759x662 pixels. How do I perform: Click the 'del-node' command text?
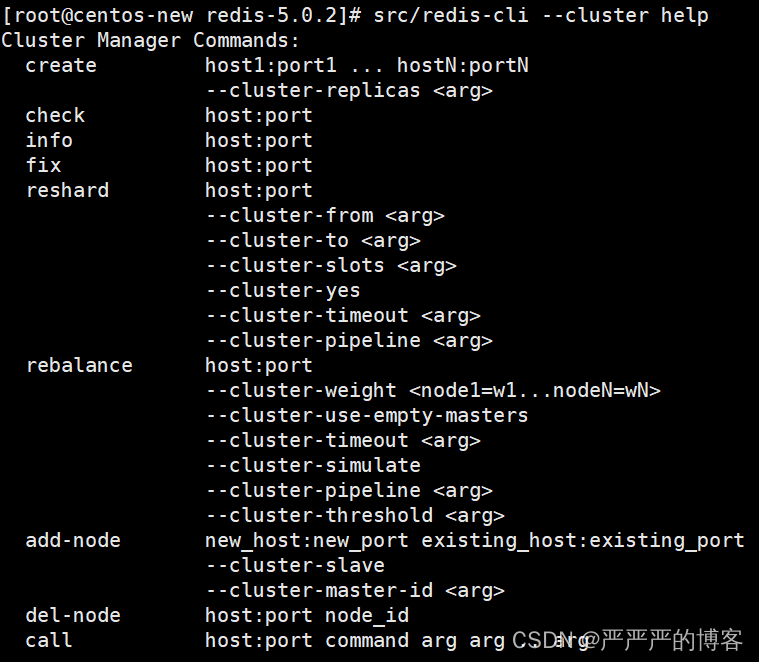(x=73, y=615)
